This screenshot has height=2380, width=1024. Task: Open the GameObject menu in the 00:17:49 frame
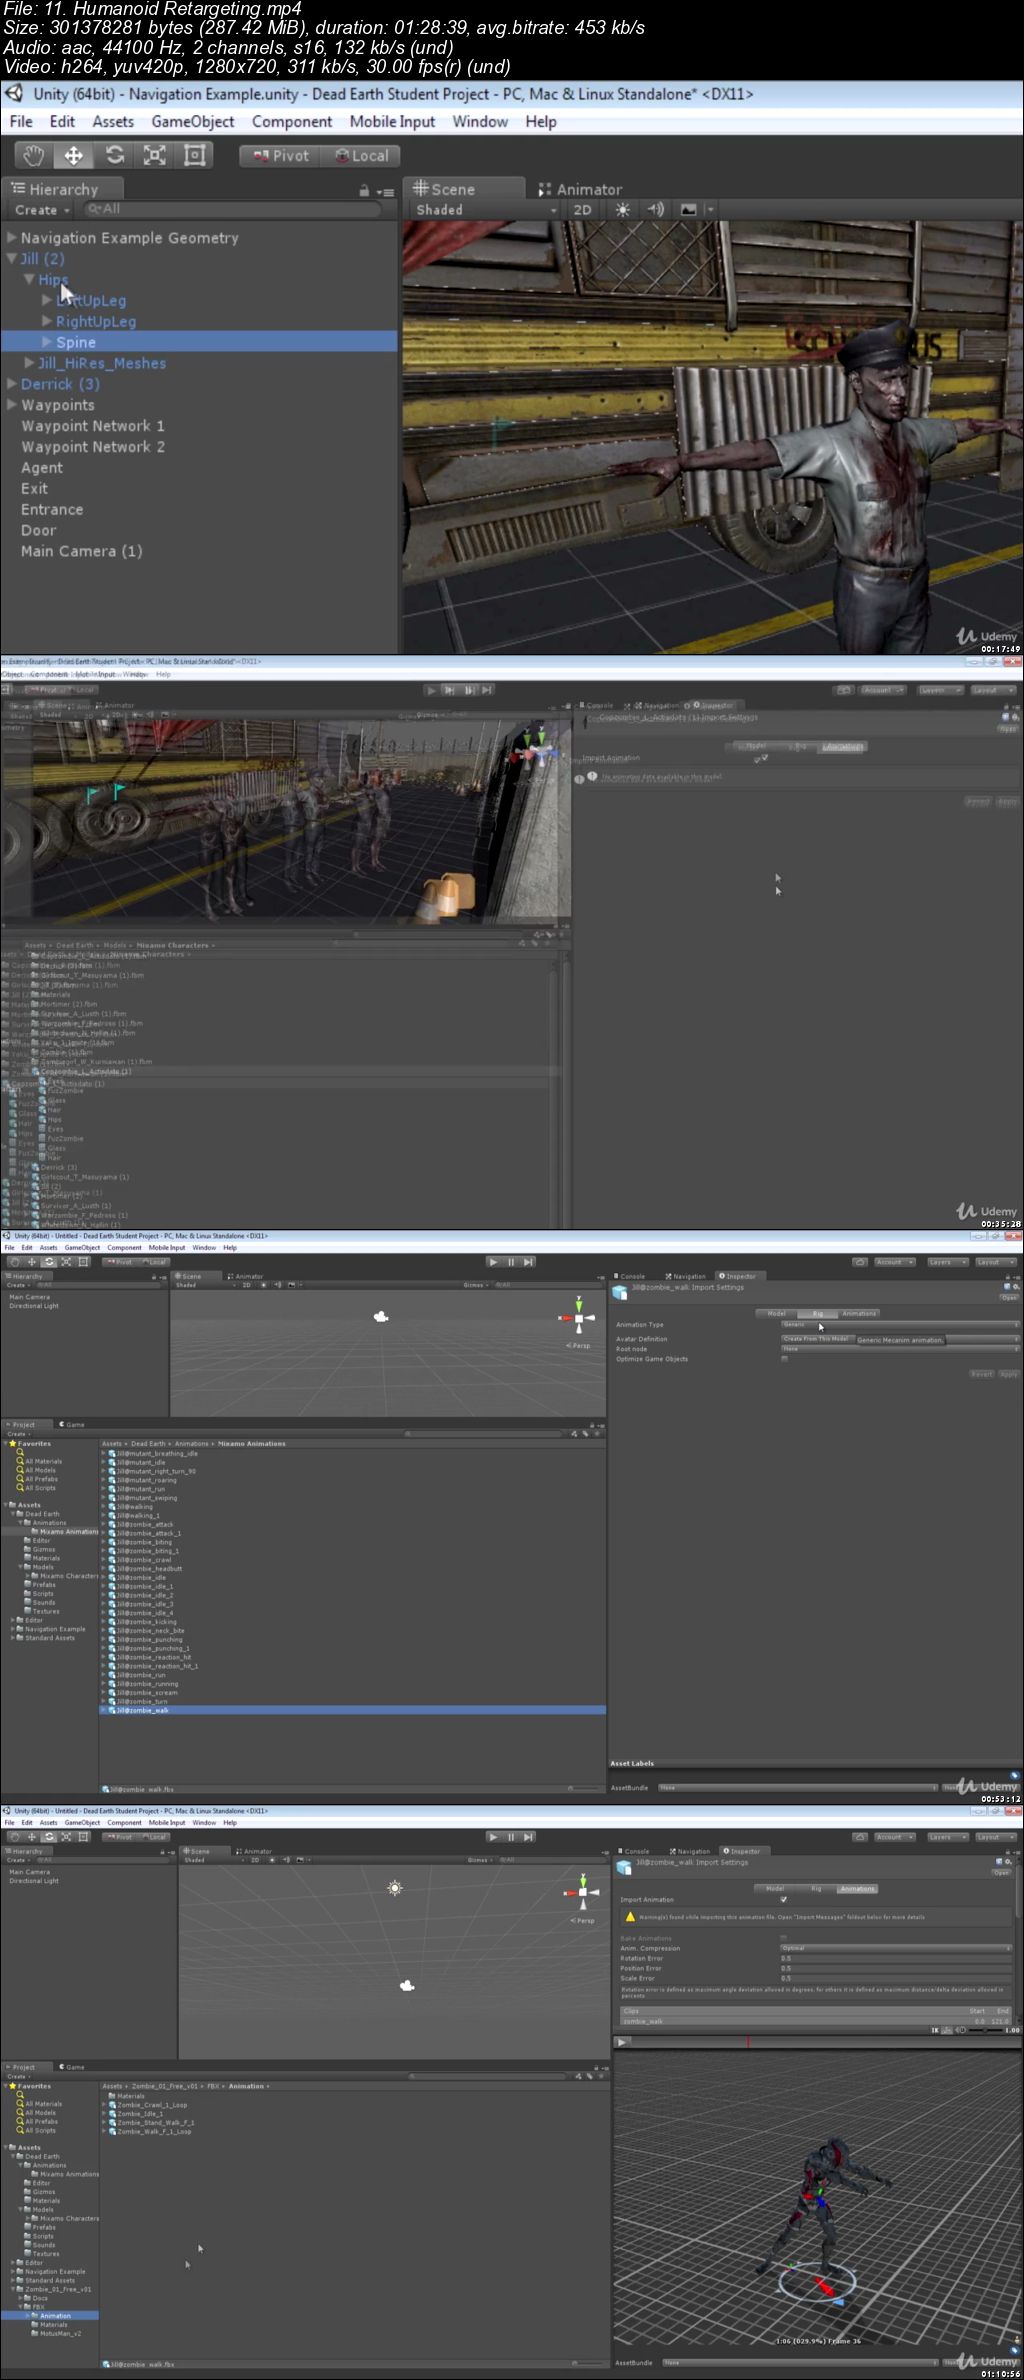[193, 122]
